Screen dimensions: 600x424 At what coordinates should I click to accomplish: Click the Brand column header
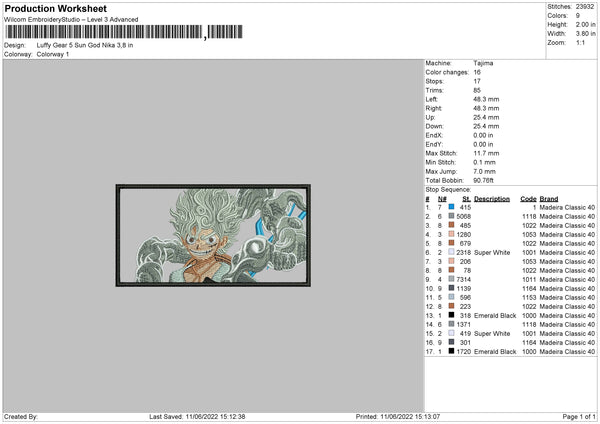pyautogui.click(x=549, y=199)
